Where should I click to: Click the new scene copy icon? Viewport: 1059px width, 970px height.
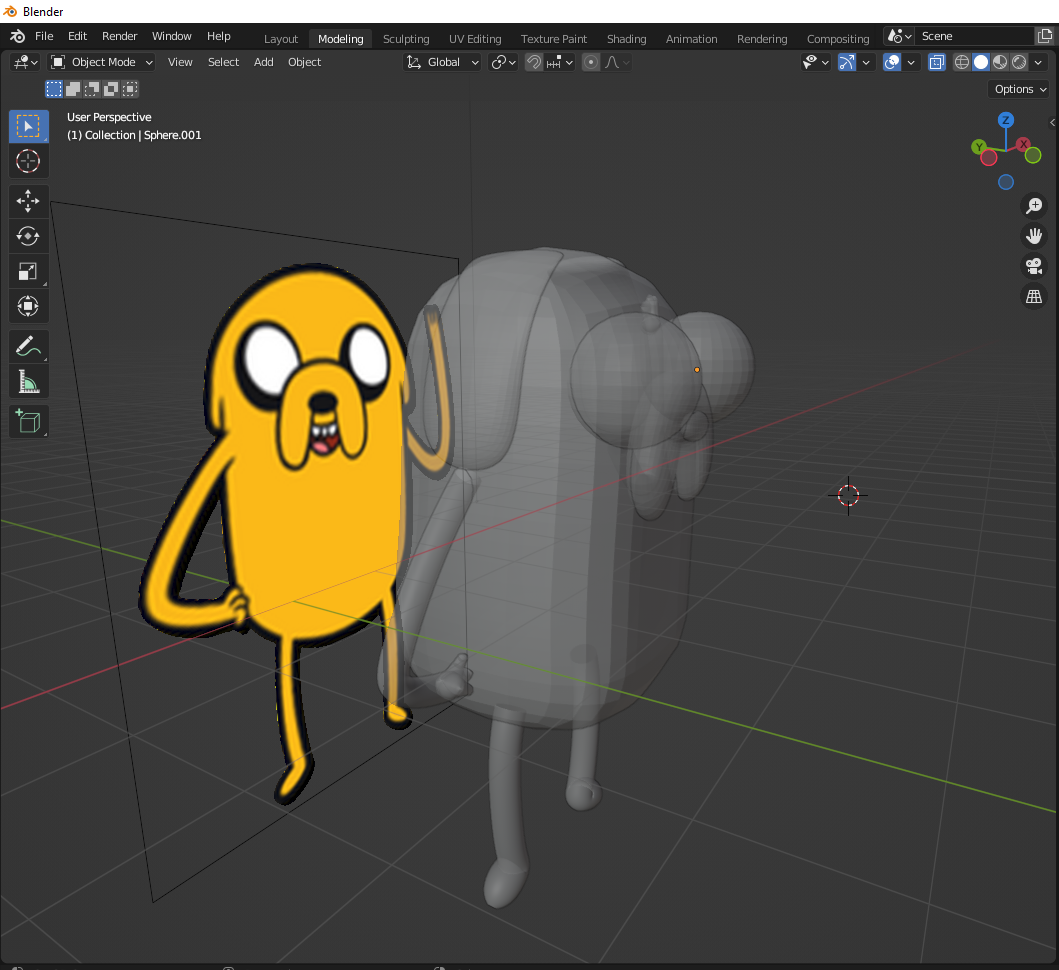coord(1045,36)
